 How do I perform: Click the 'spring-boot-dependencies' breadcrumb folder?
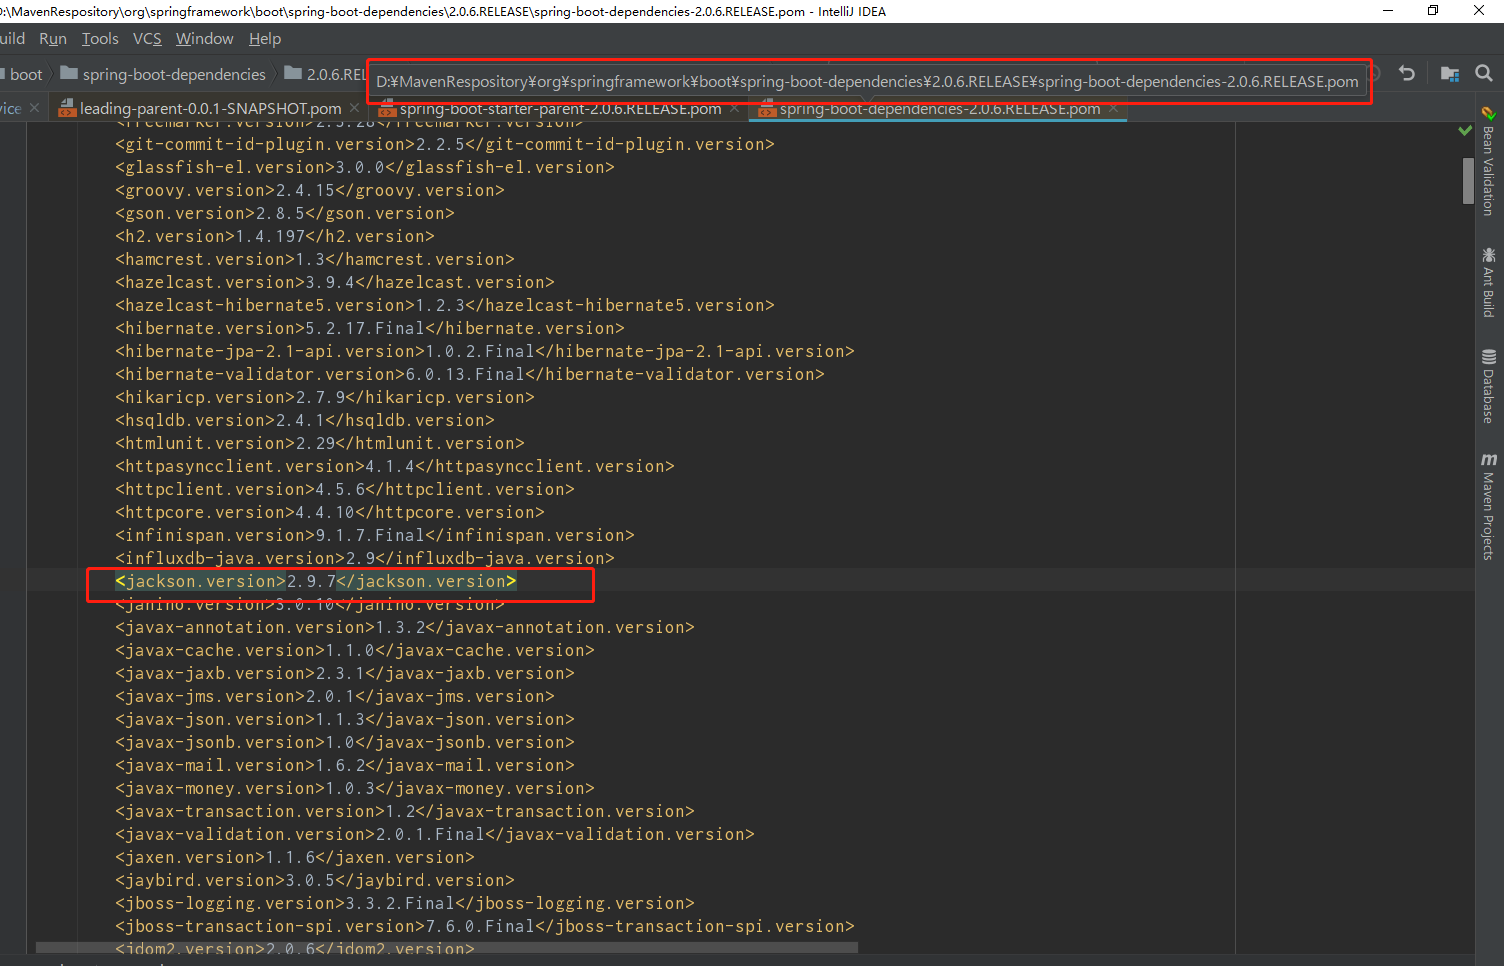click(x=163, y=74)
